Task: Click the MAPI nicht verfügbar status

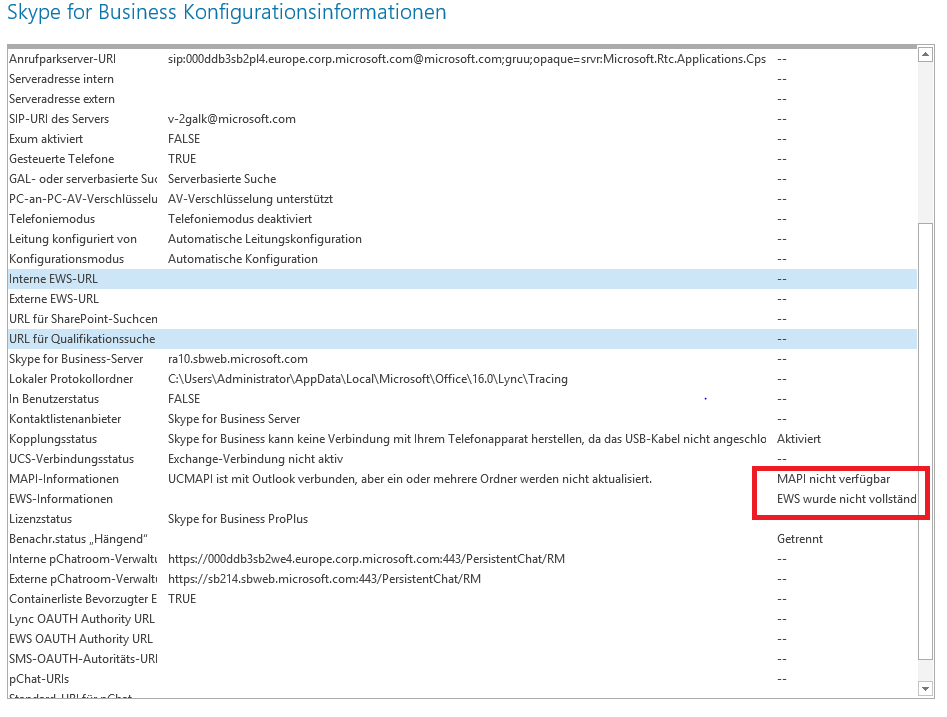Action: point(833,478)
